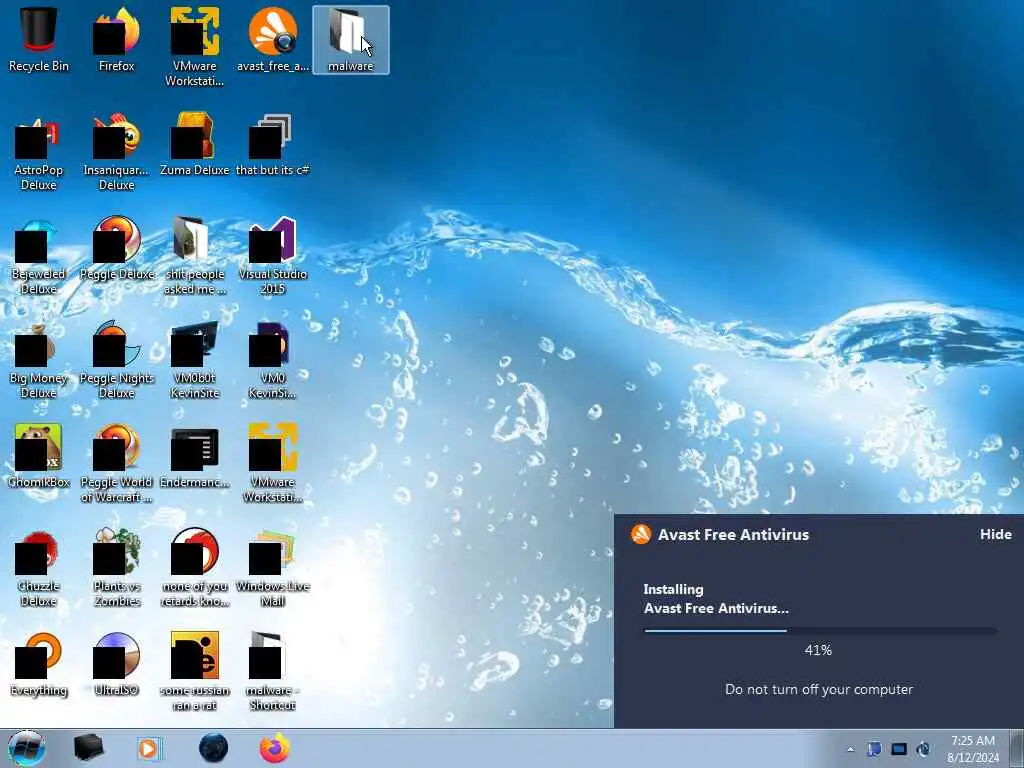Viewport: 1024px width, 768px height.
Task: Select the VM0b0t KevinSite icon
Action: (x=195, y=360)
